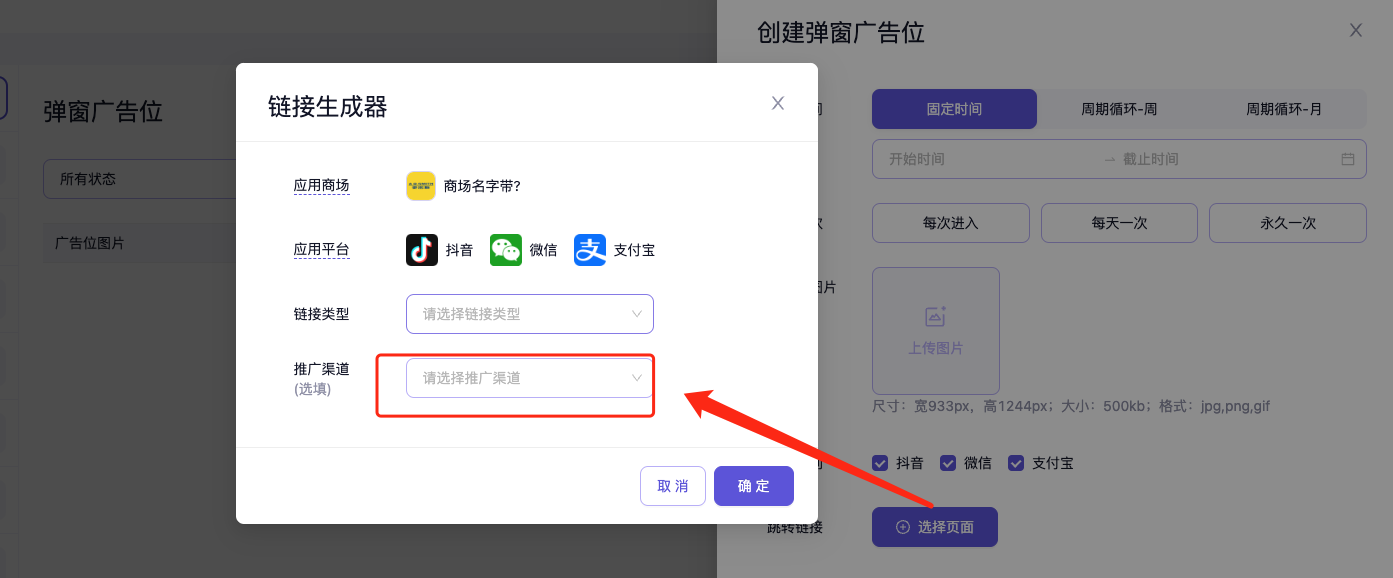Switch to the 周期循环-周 tab
Image resolution: width=1393 pixels, height=578 pixels.
(x=1119, y=109)
